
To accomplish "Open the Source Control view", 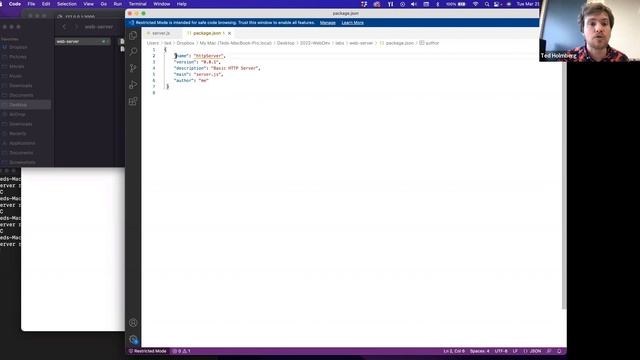I will (133, 68).
